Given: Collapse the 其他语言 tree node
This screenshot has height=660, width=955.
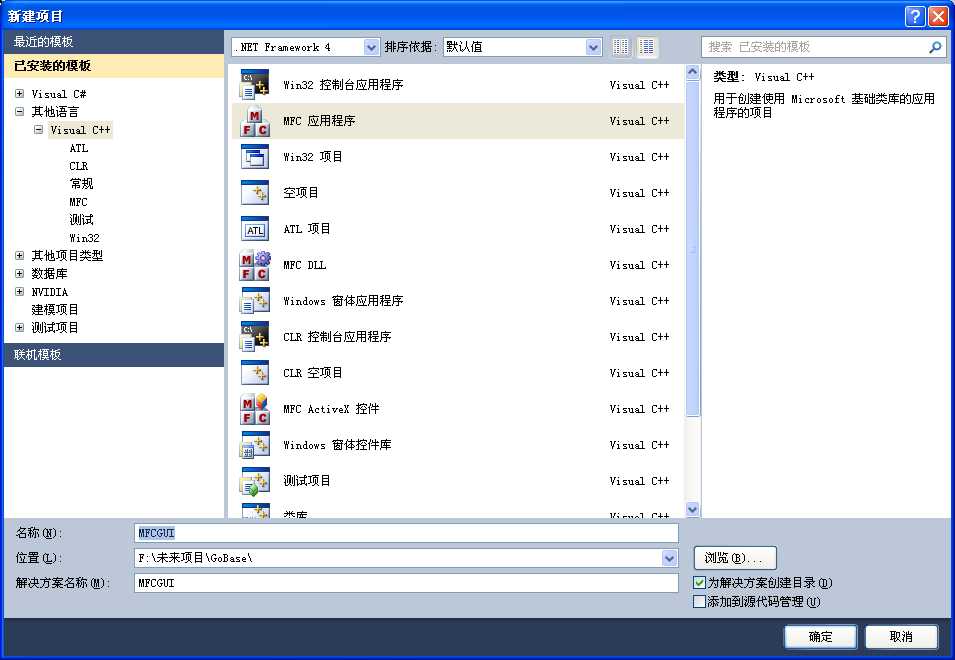Looking at the screenshot, I should pos(19,111).
